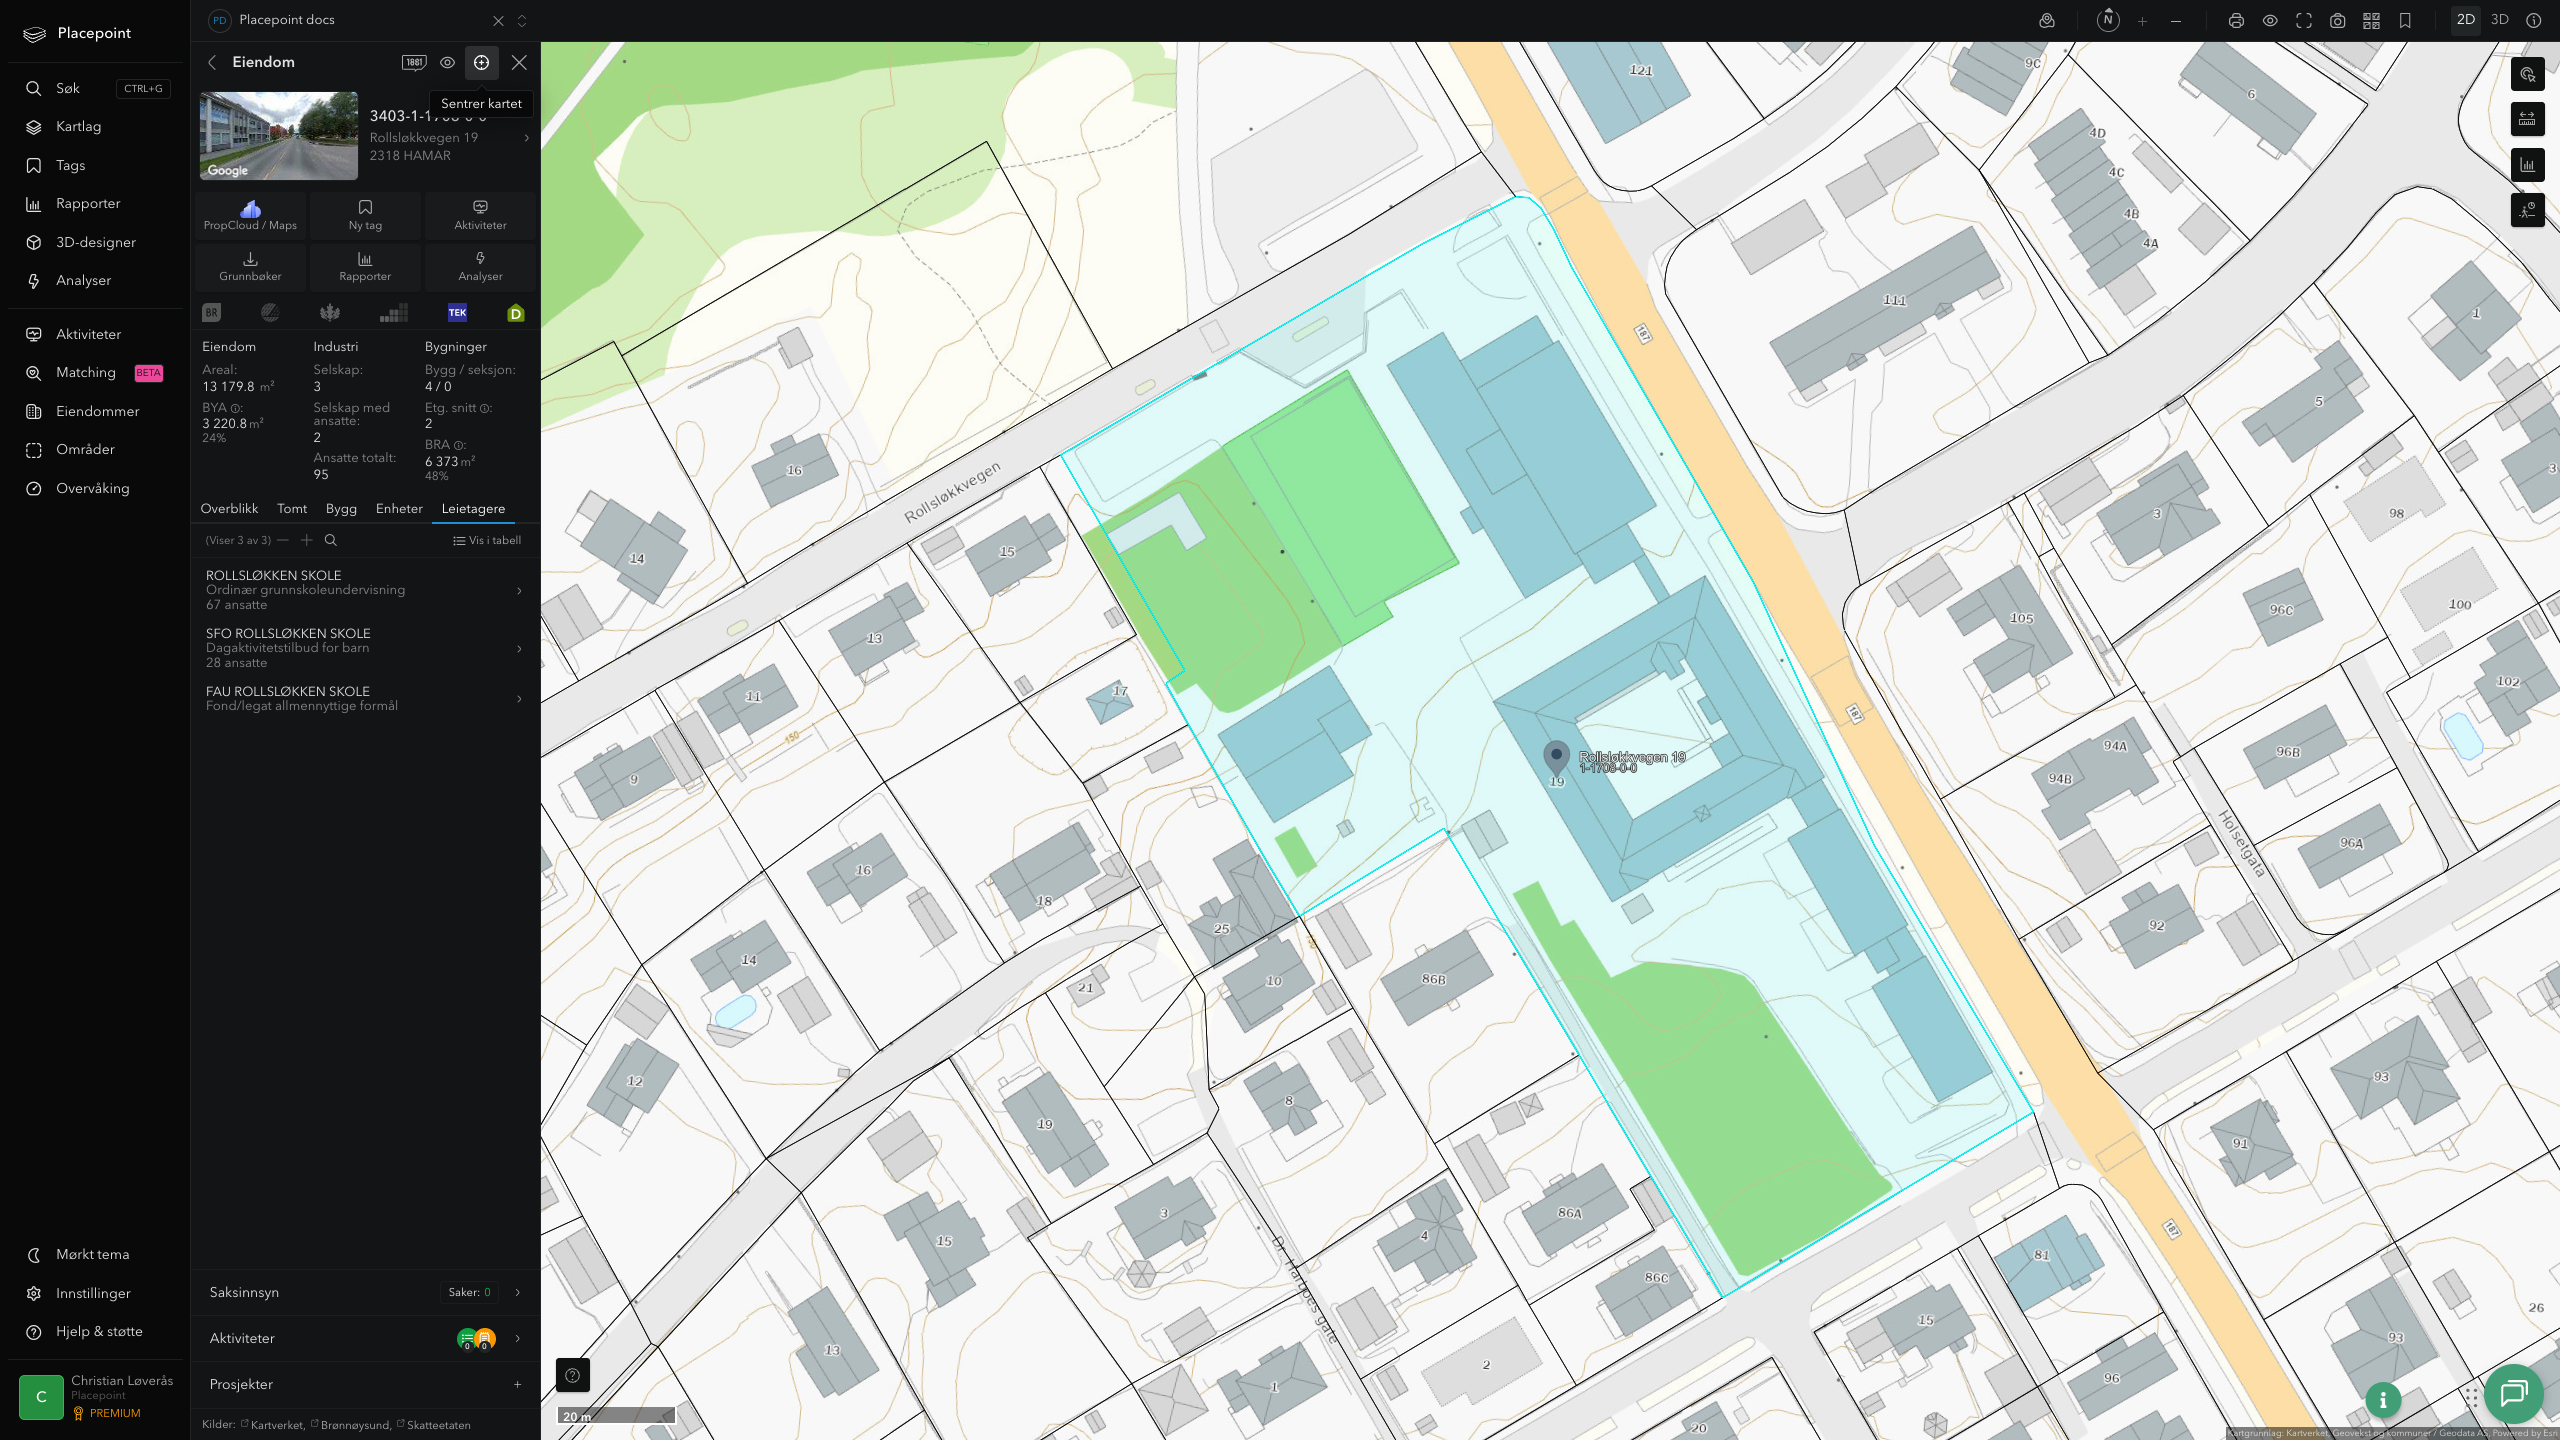Open Hjelp & støtte

97,1332
